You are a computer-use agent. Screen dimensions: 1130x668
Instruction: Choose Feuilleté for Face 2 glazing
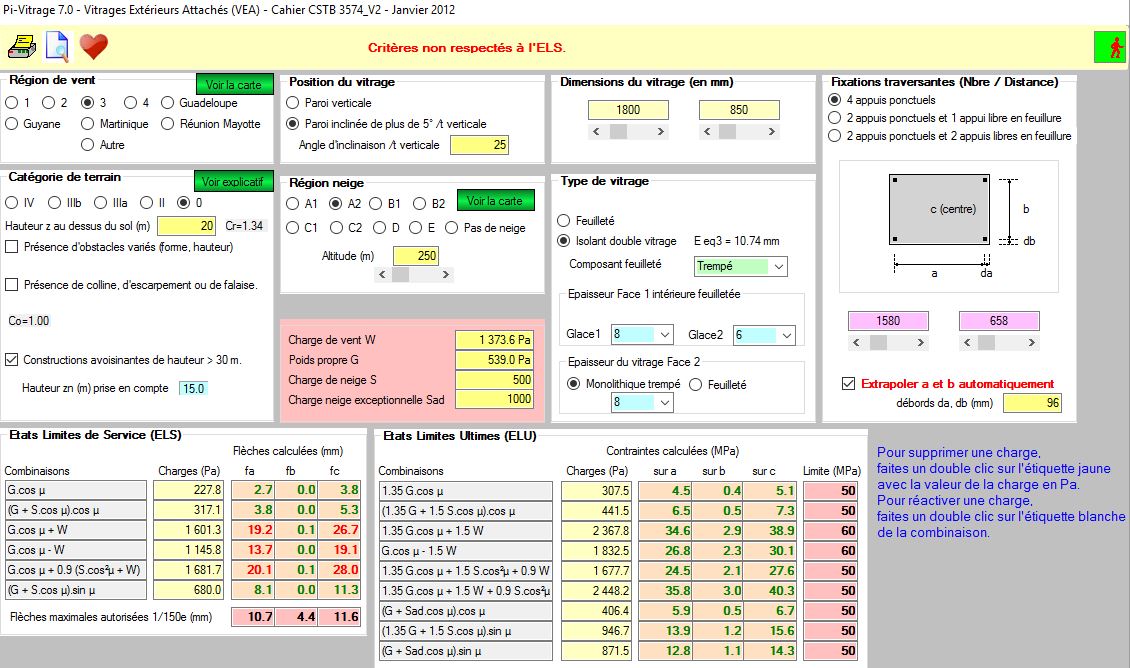pos(695,384)
